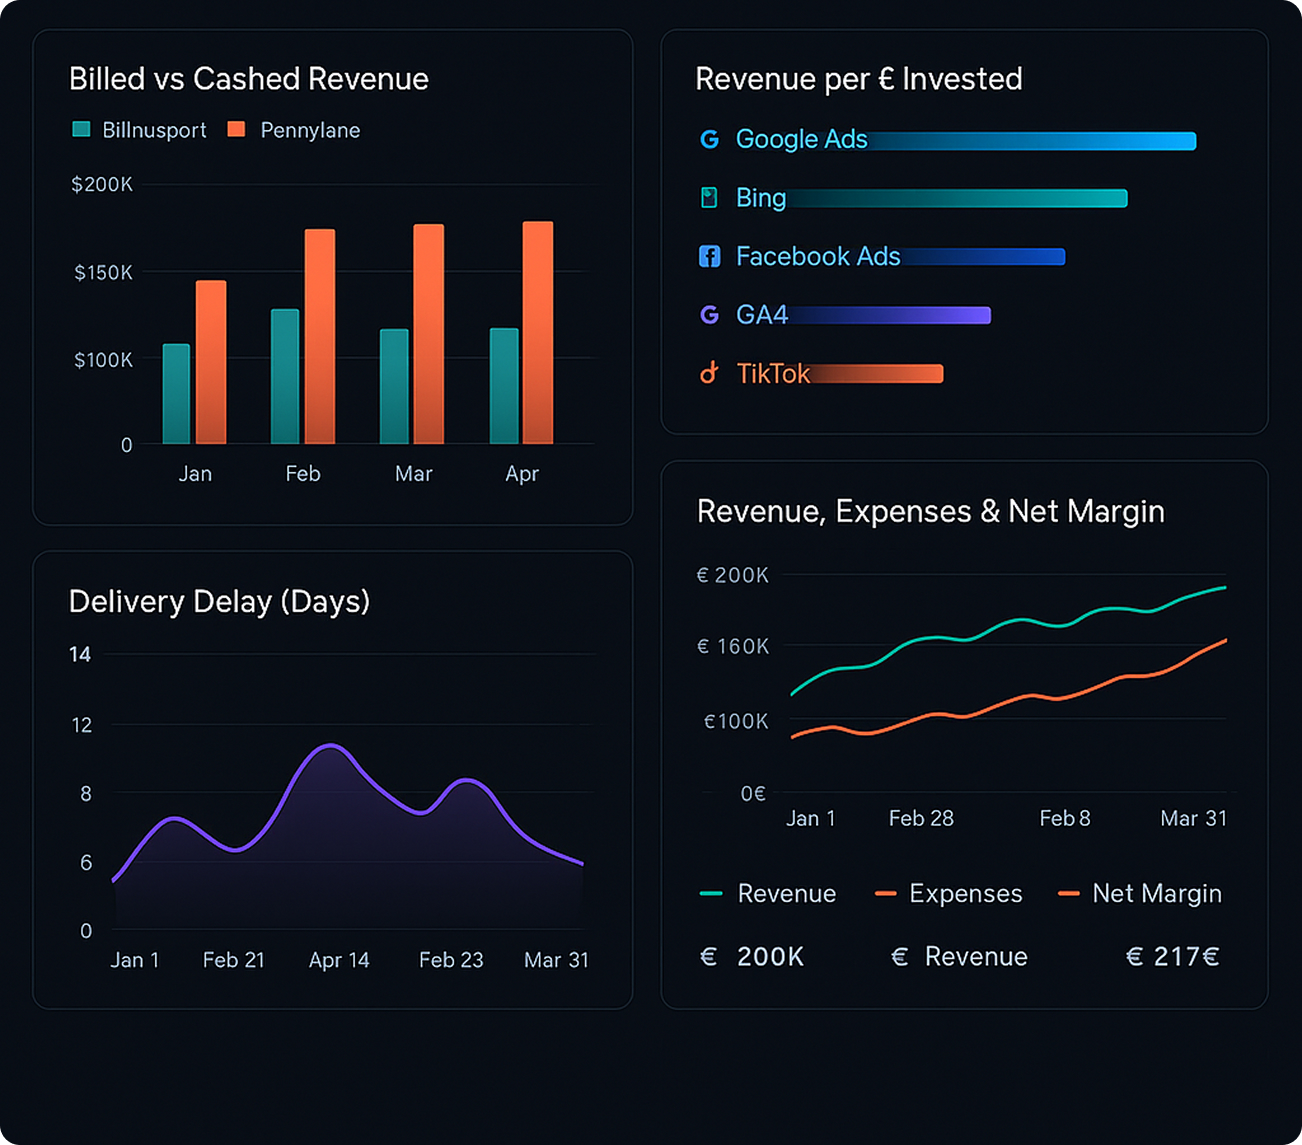
Task: Click the Net Margin legend entry
Action: tap(1140, 893)
